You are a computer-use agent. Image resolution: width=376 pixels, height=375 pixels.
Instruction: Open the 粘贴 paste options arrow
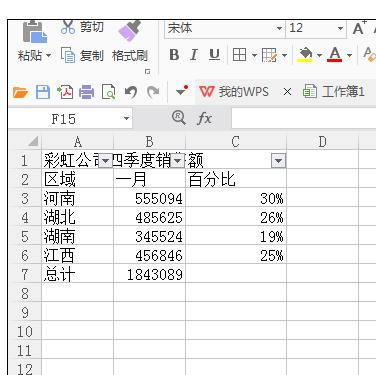point(48,55)
